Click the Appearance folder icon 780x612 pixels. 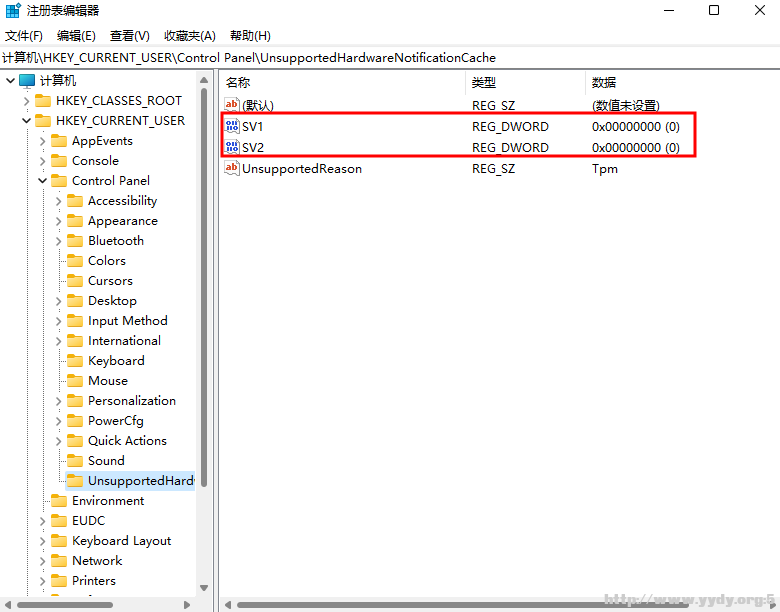75,221
